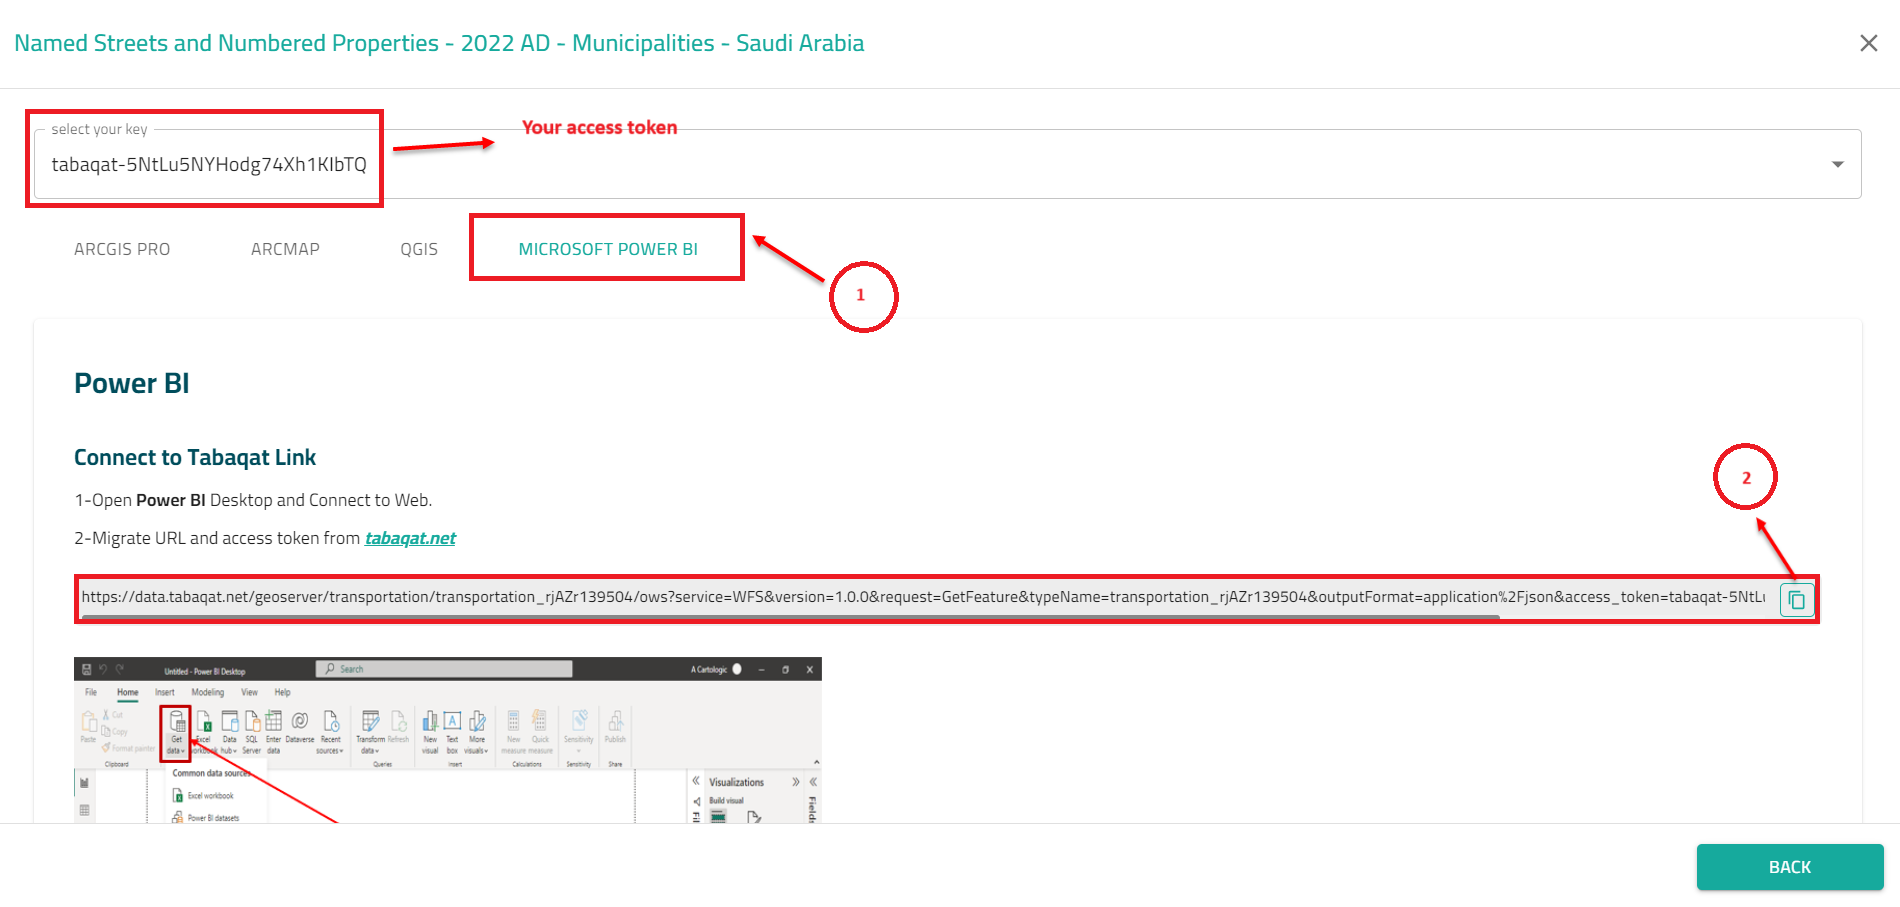Click the '1-Open Power BI Desktop' instruction text
Viewport: 1900px width, 907px height.
[253, 500]
